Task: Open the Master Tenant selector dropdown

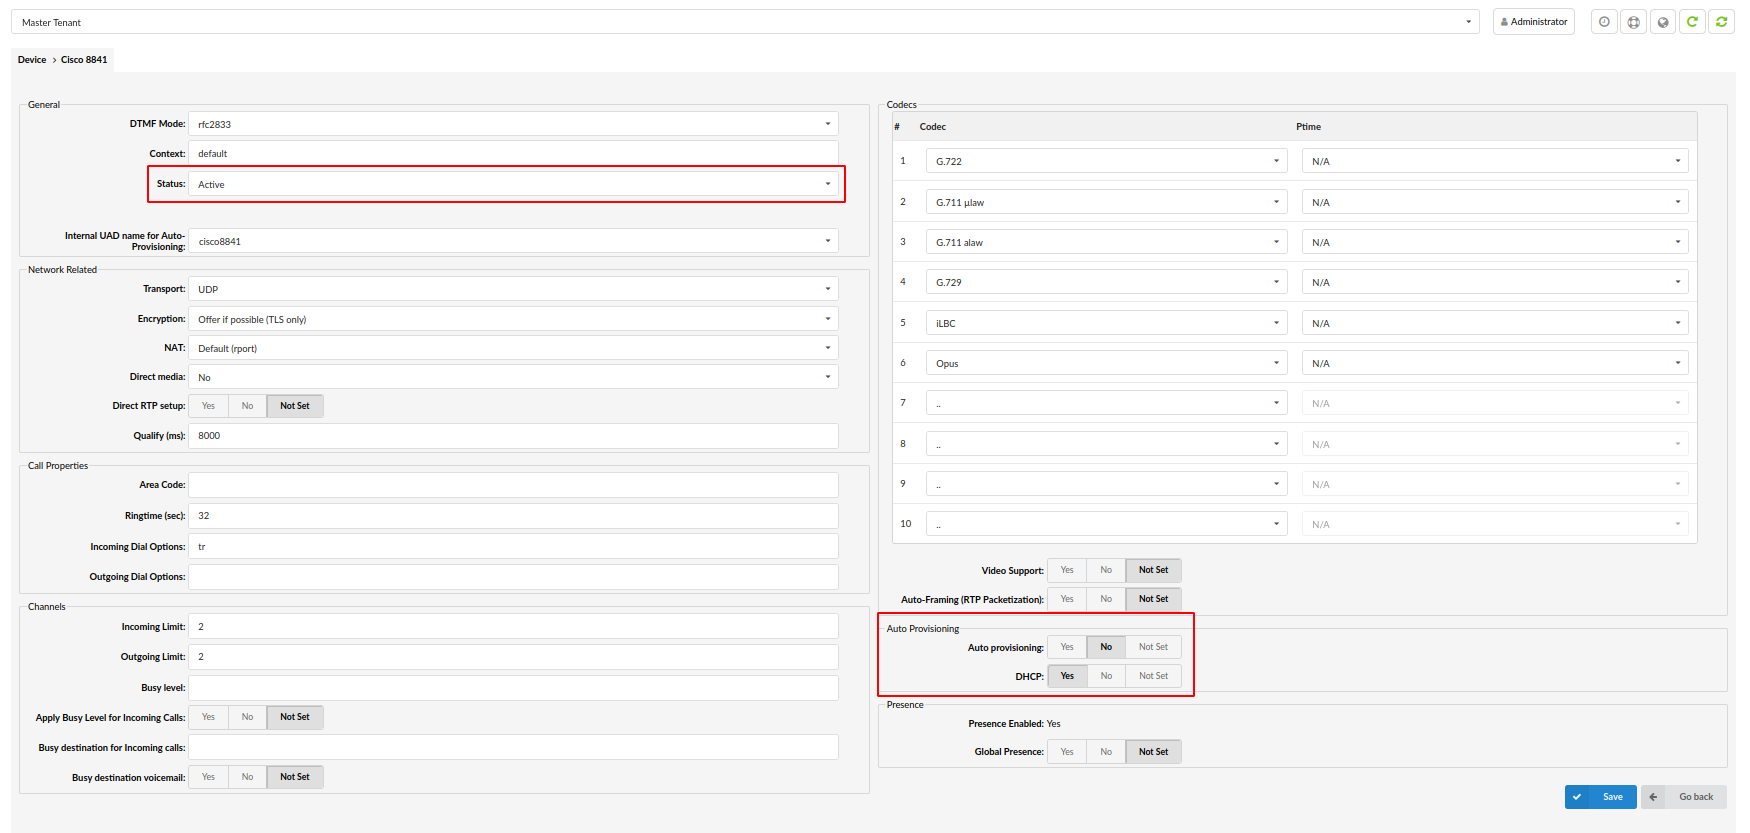Action: pos(746,22)
